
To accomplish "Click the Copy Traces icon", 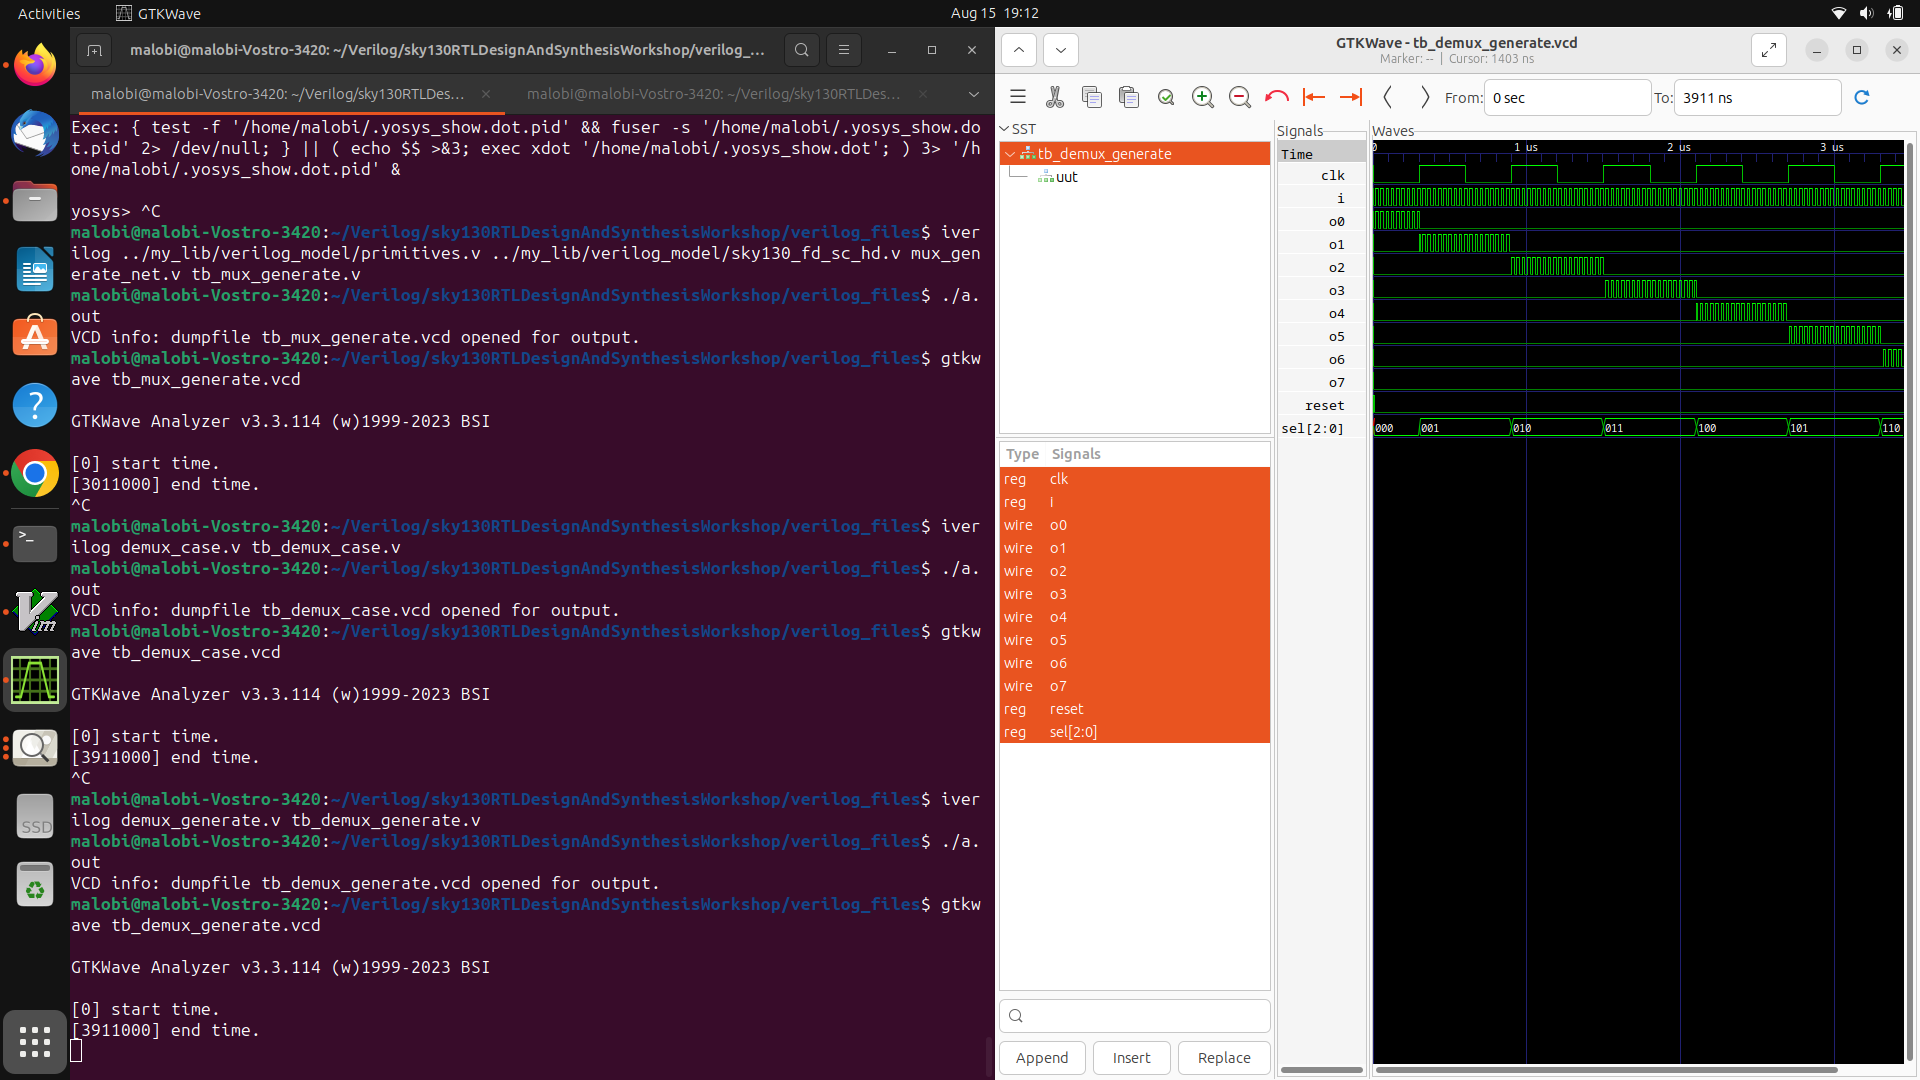I will (x=1091, y=97).
